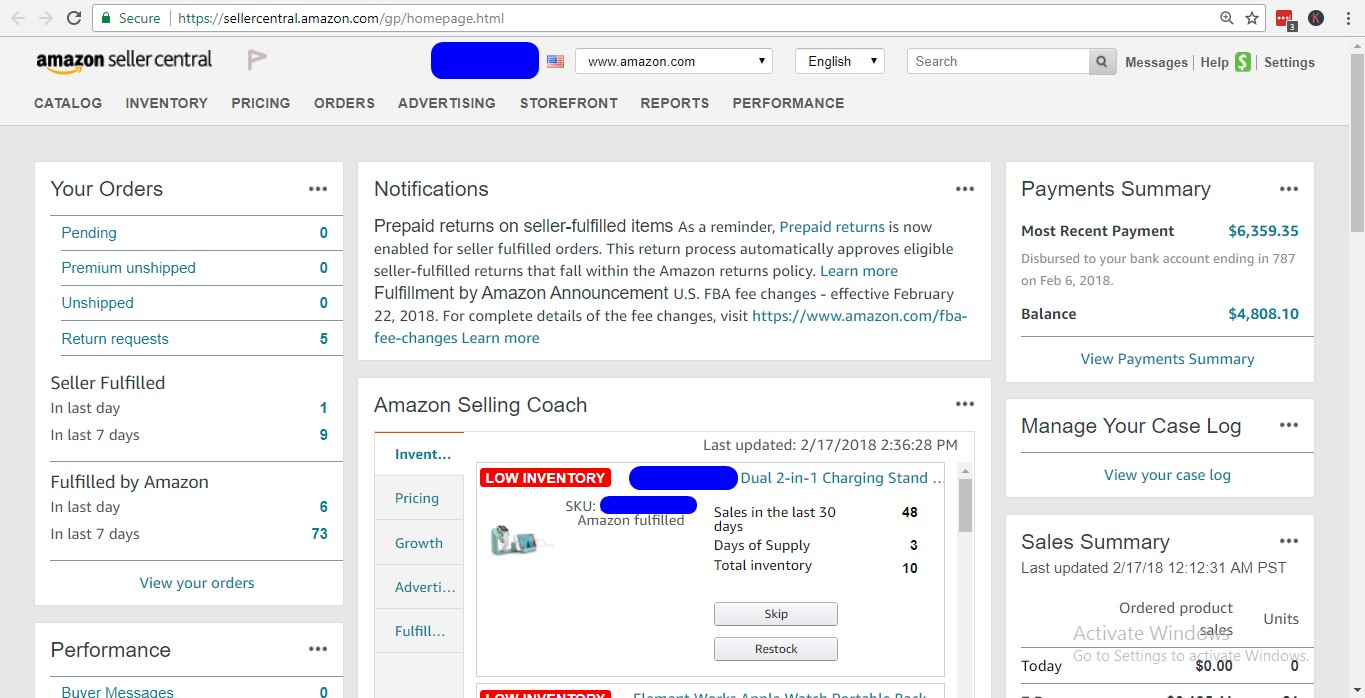Click the zoom magnifier icon in address bar
The image size is (1365, 698).
pos(1227,18)
